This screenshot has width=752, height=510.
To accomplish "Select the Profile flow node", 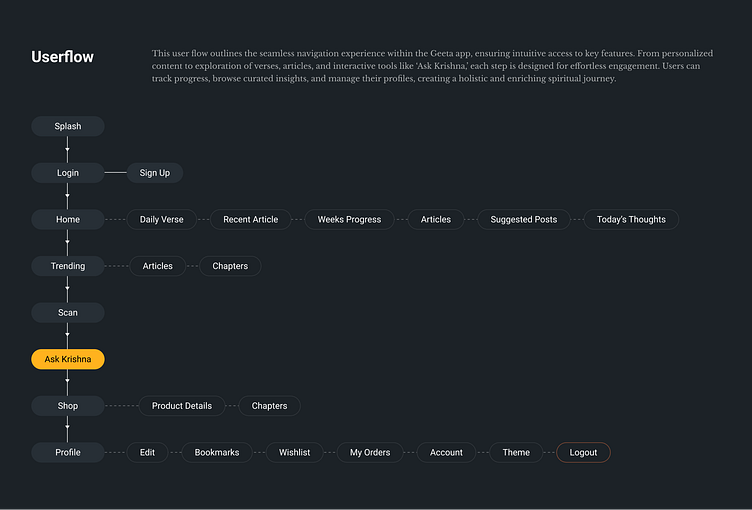I will pos(68,452).
